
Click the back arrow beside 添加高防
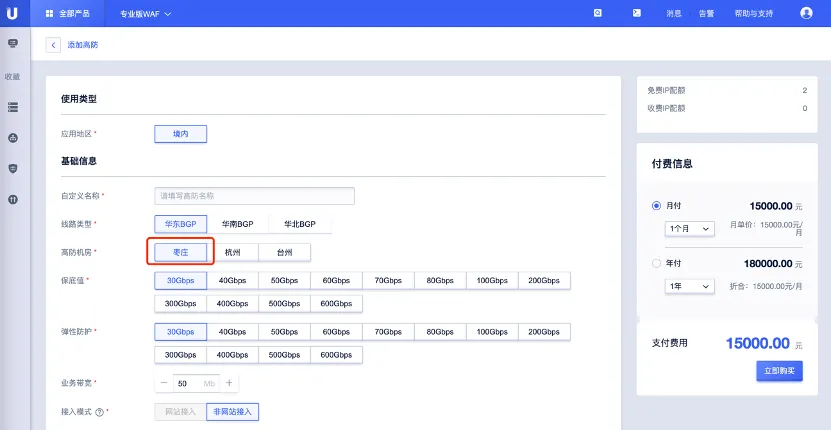tap(53, 45)
